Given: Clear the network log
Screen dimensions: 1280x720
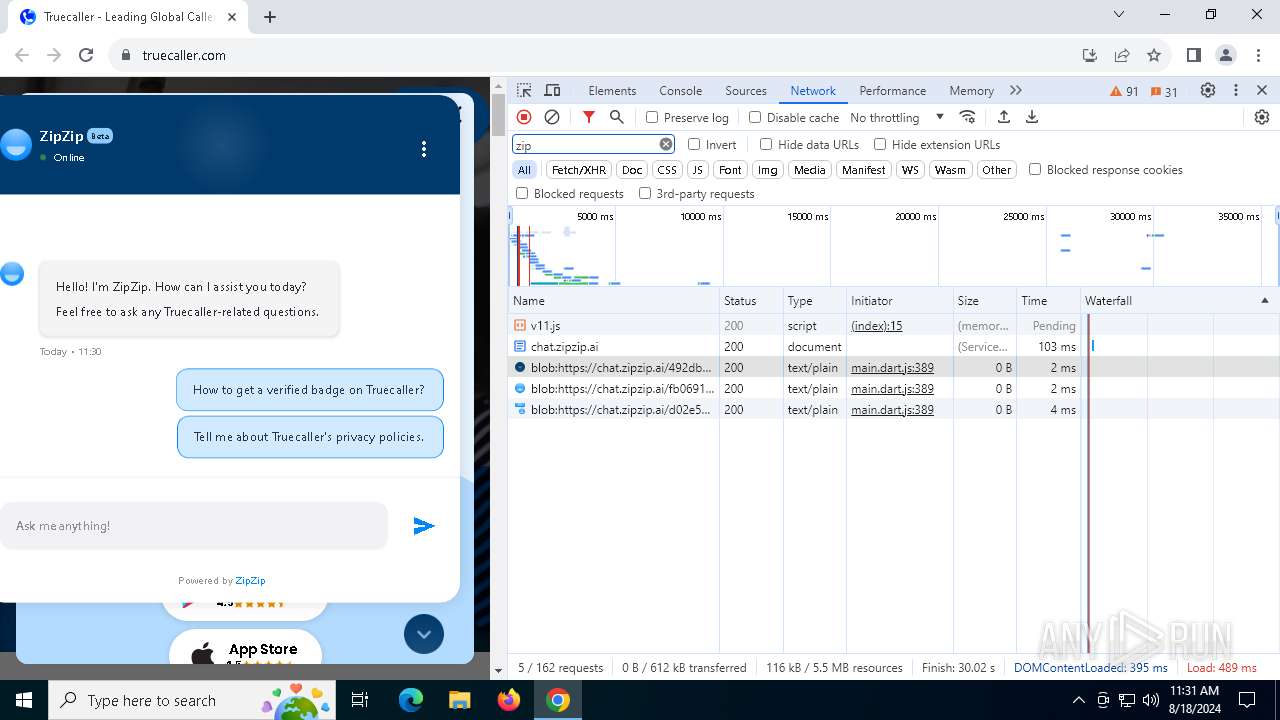Looking at the screenshot, I should pos(552,117).
